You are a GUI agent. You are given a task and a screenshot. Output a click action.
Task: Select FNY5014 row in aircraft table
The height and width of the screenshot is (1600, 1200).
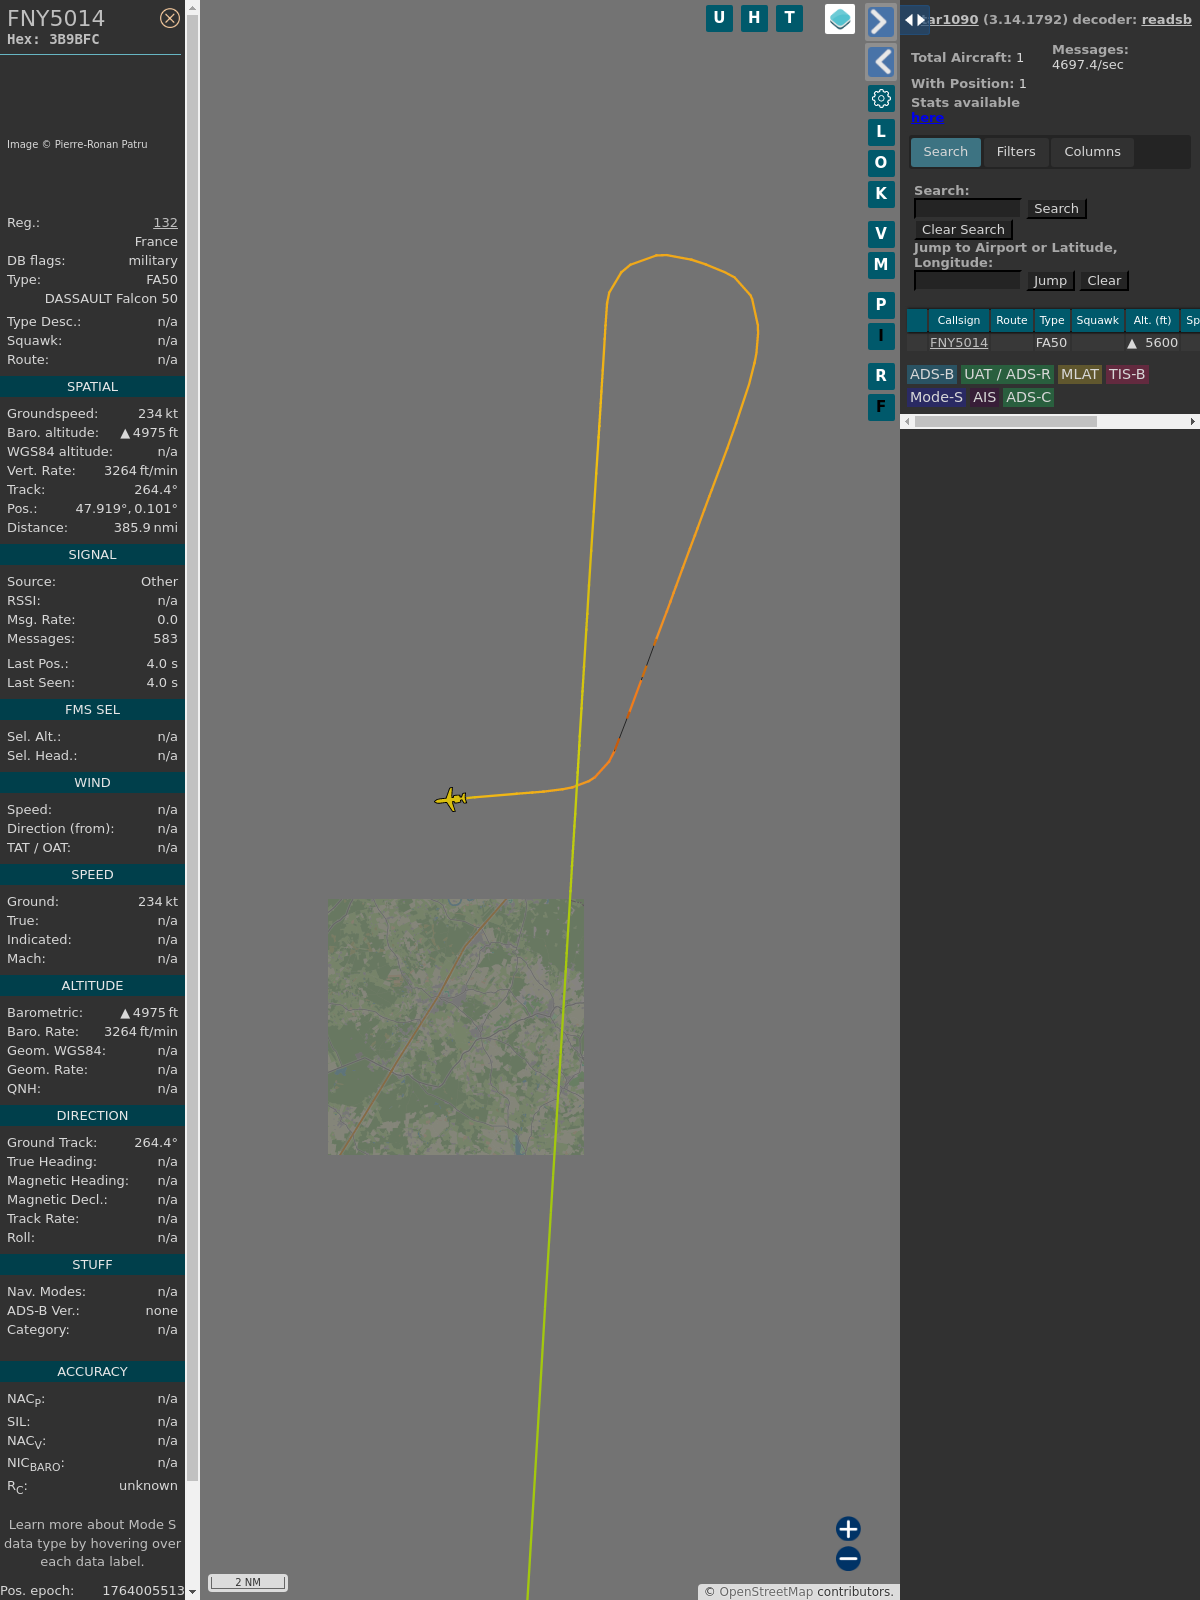[x=1052, y=343]
